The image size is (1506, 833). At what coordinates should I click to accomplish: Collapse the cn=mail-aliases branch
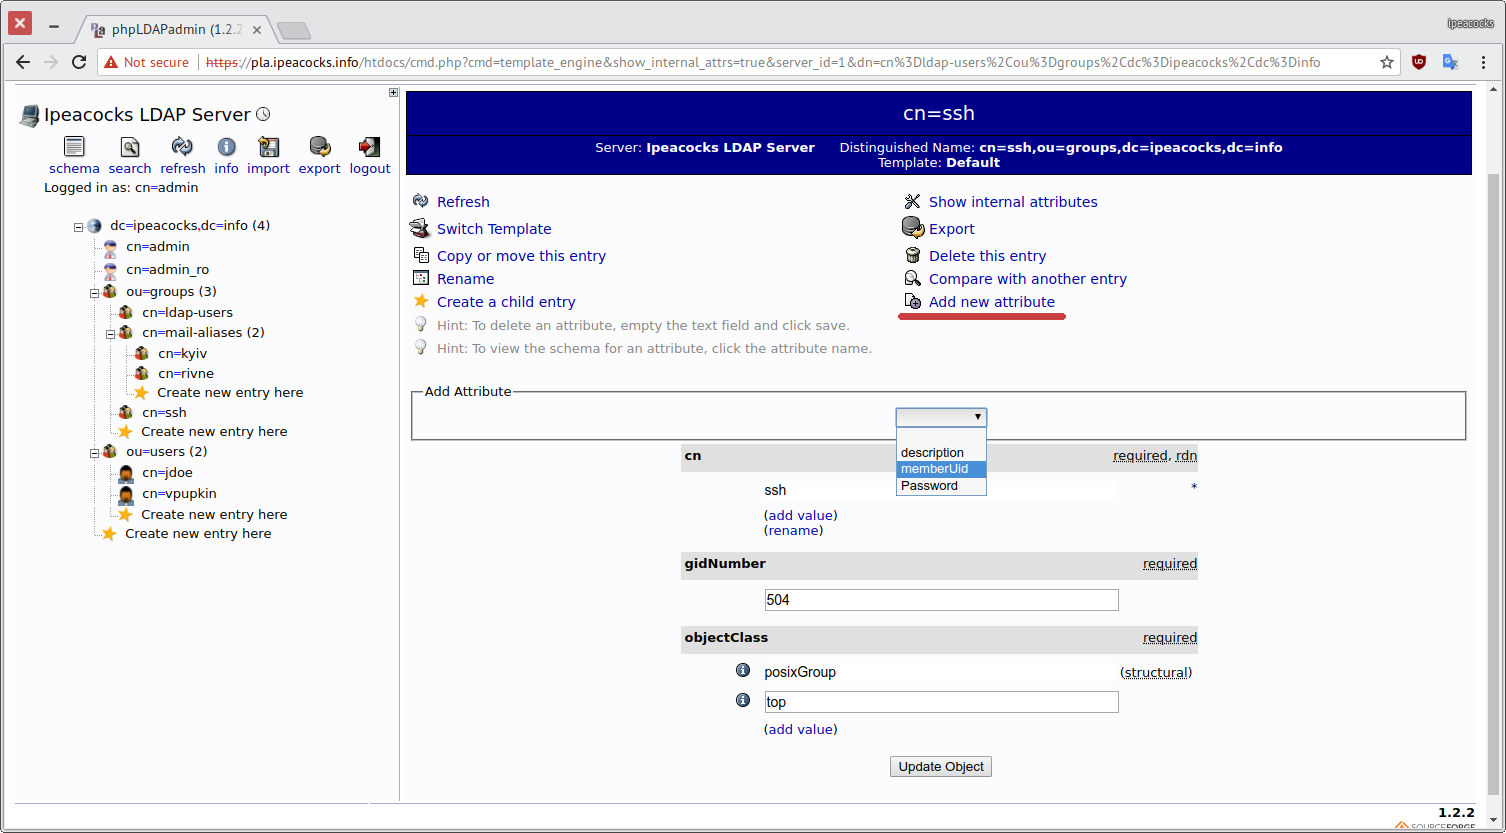pos(110,332)
